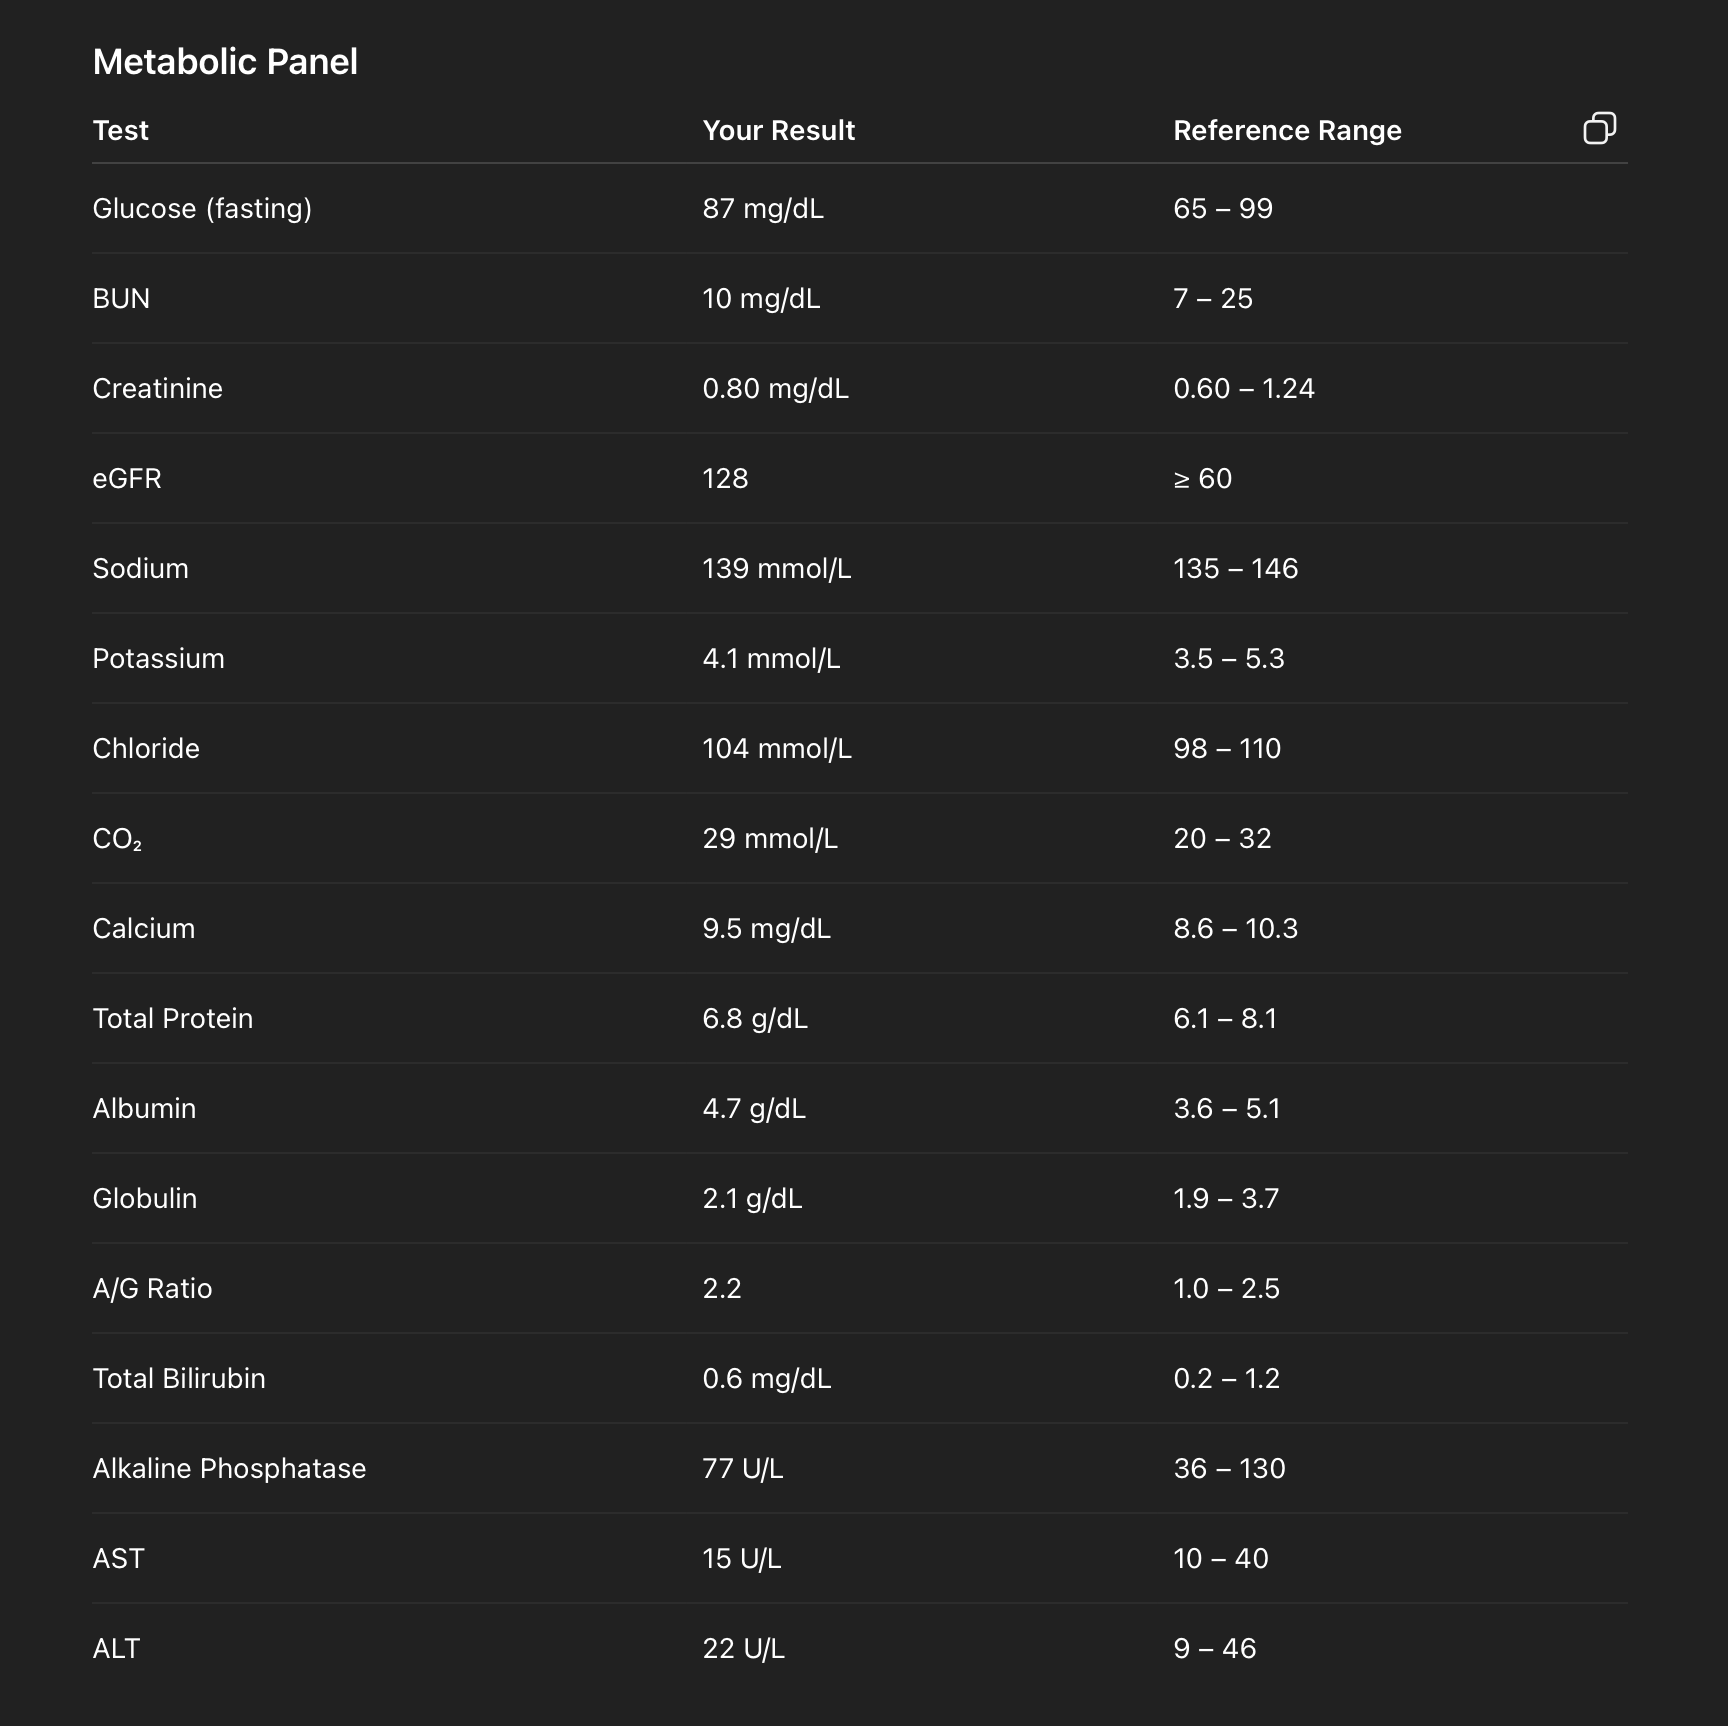Click the Globulin reference range
The height and width of the screenshot is (1726, 1728).
click(1225, 1198)
